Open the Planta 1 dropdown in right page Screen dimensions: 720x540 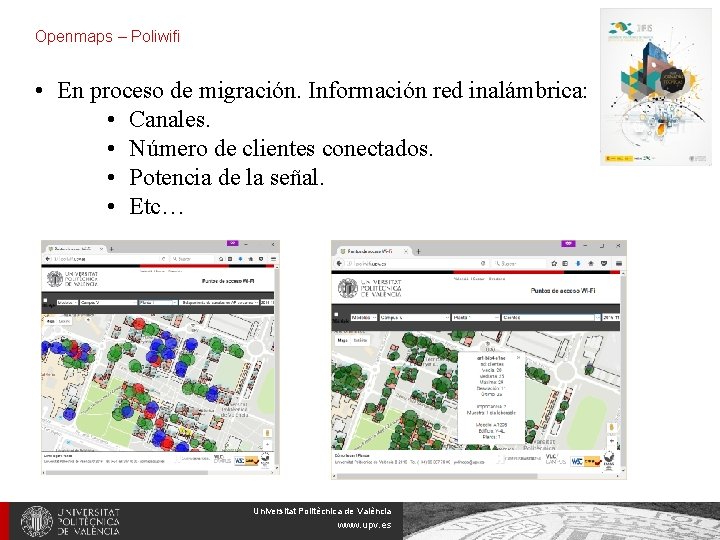(476, 317)
